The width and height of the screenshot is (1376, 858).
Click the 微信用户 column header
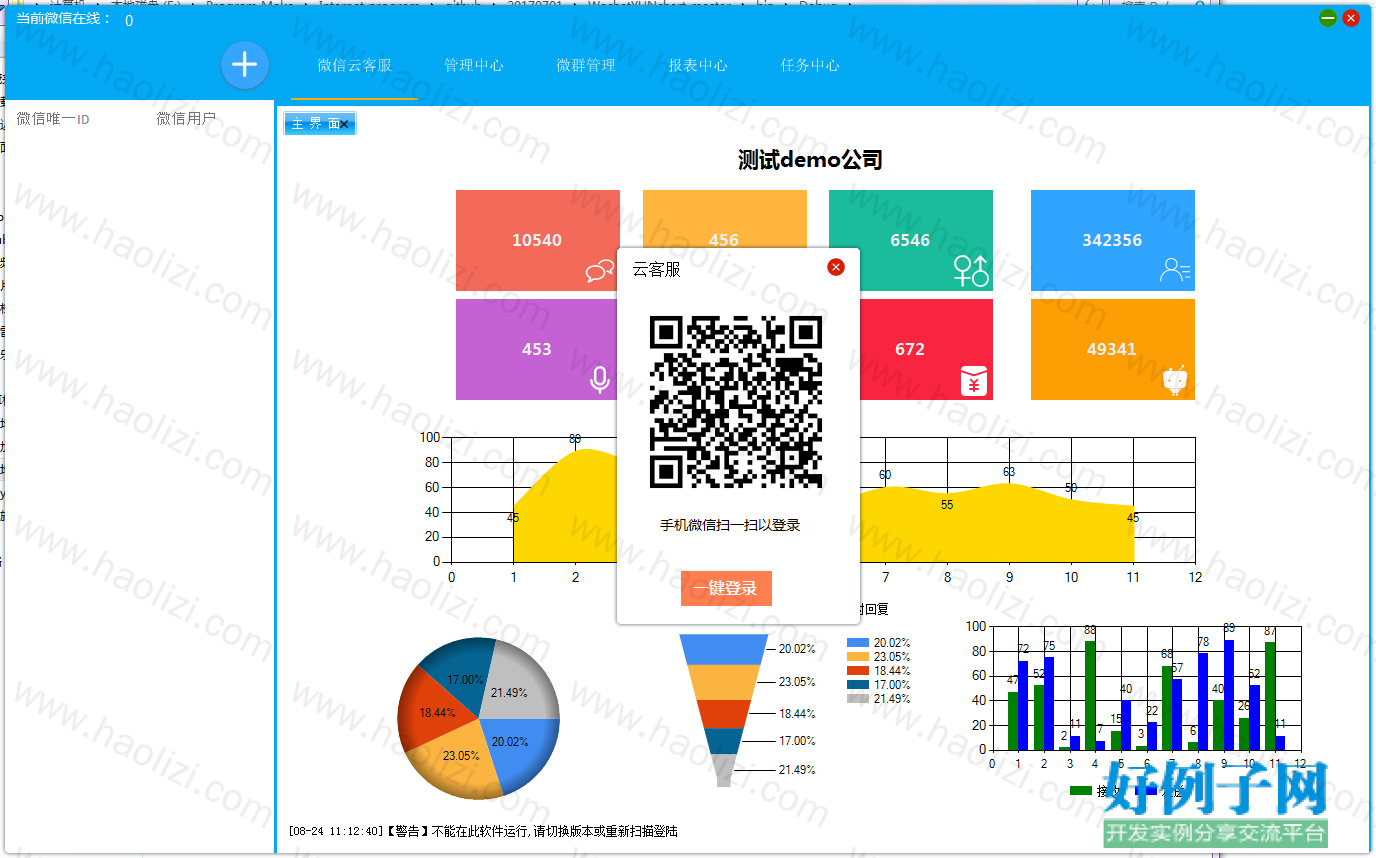click(x=186, y=119)
